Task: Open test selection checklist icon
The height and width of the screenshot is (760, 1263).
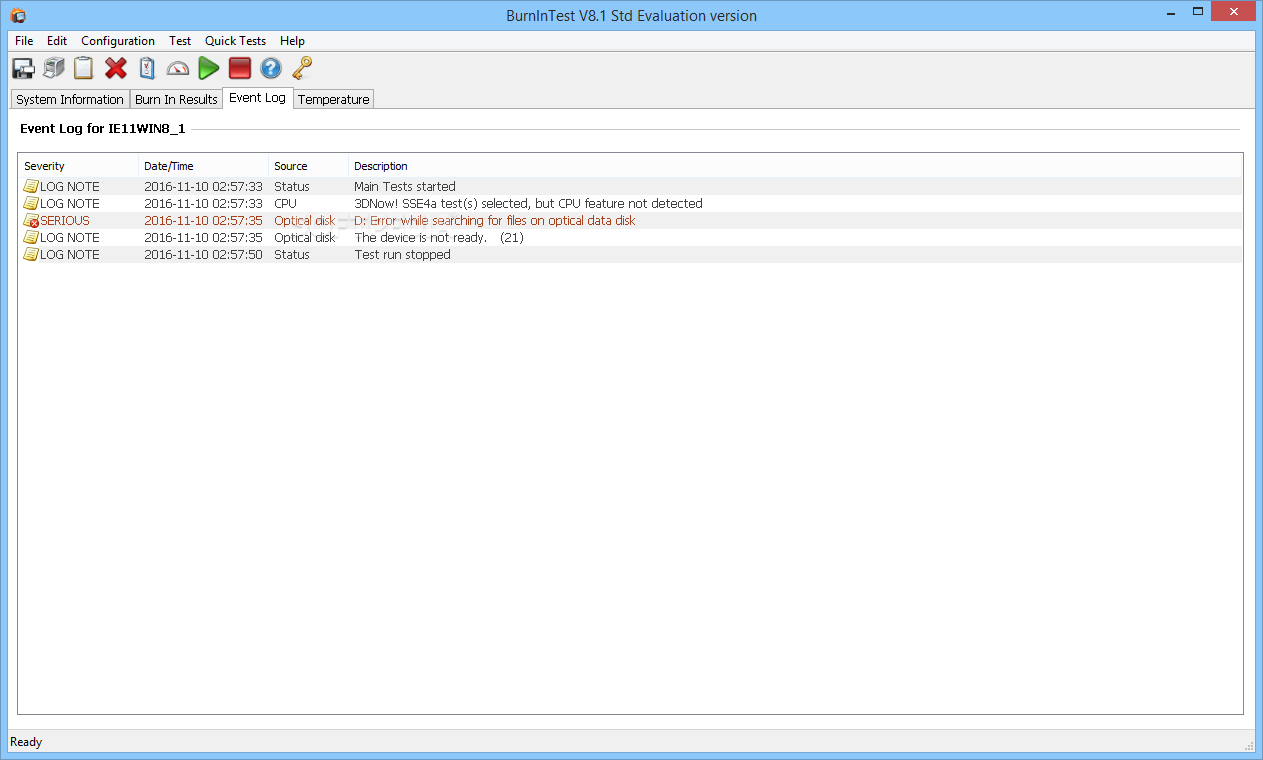Action: coord(147,68)
